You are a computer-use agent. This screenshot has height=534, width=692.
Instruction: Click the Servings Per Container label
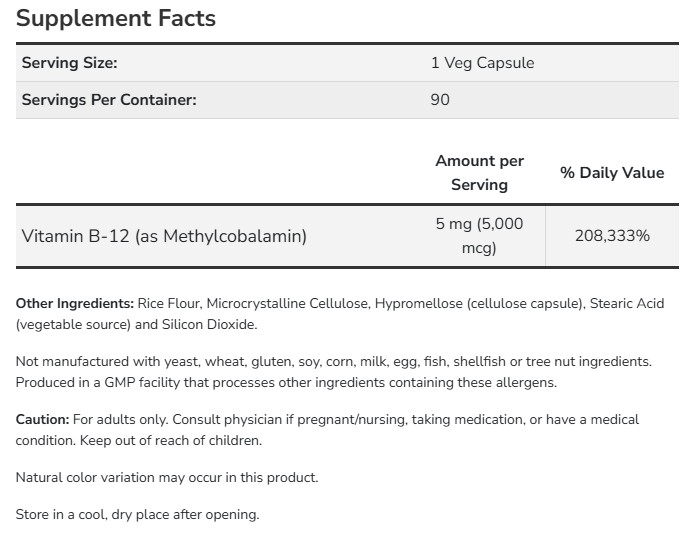tap(108, 100)
